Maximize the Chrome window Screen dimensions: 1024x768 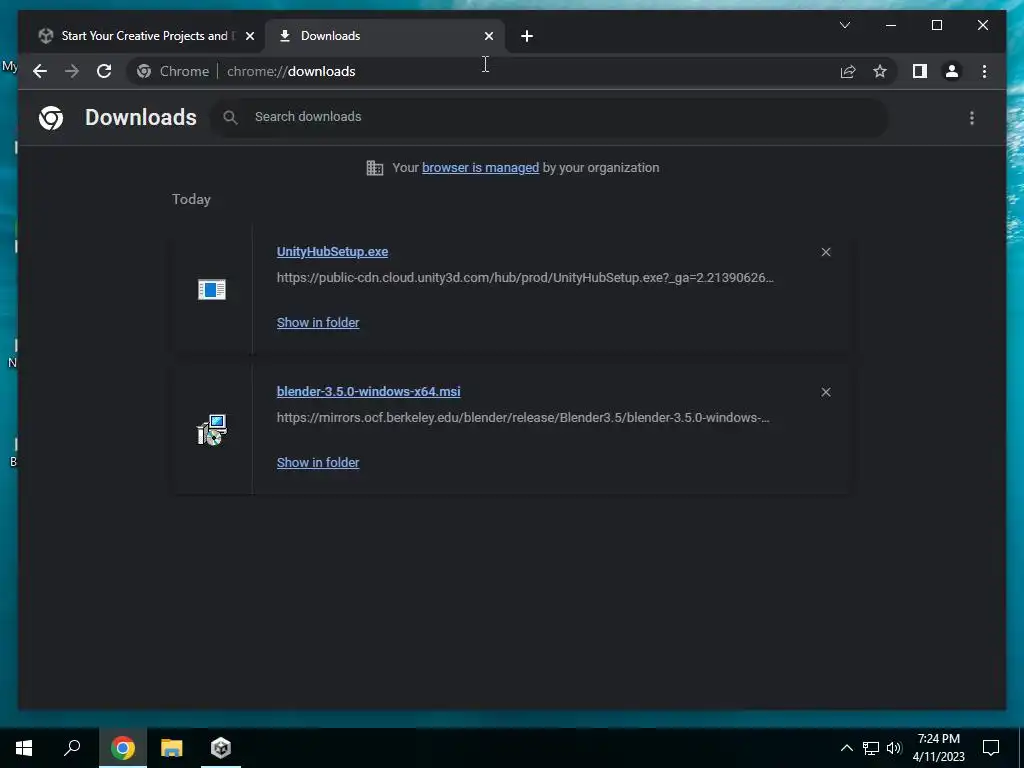[x=936, y=25]
